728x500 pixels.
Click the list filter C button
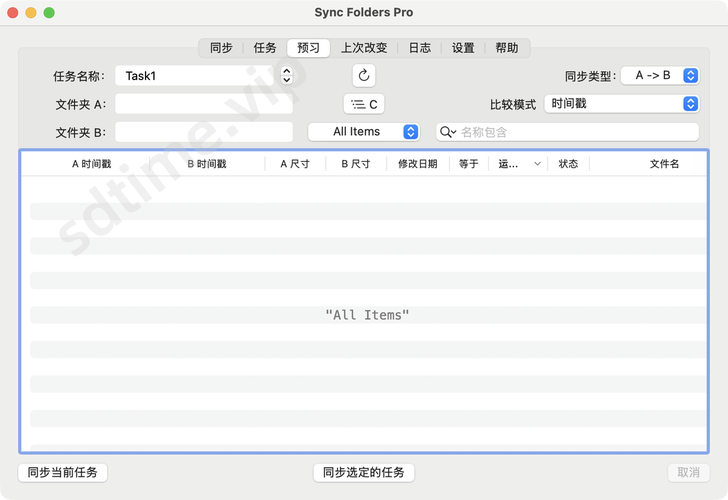(364, 104)
